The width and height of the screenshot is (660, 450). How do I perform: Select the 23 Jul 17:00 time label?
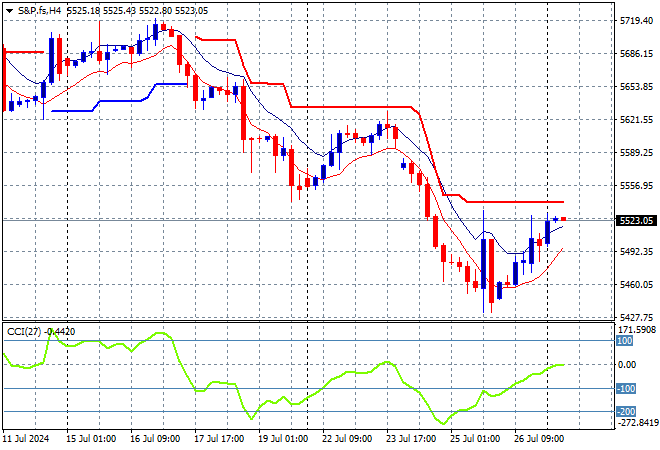[411, 439]
